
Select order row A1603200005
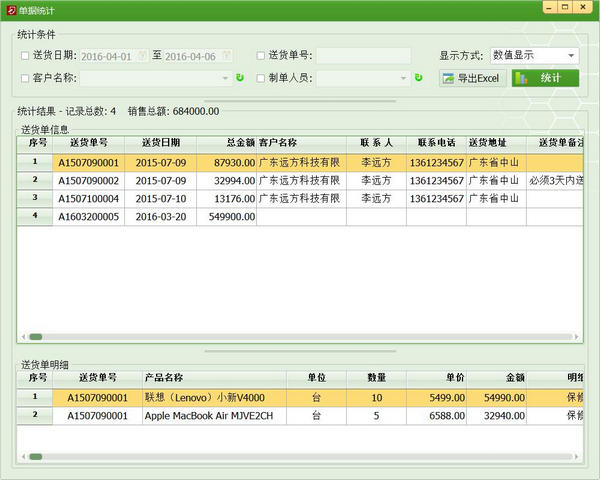(300, 217)
